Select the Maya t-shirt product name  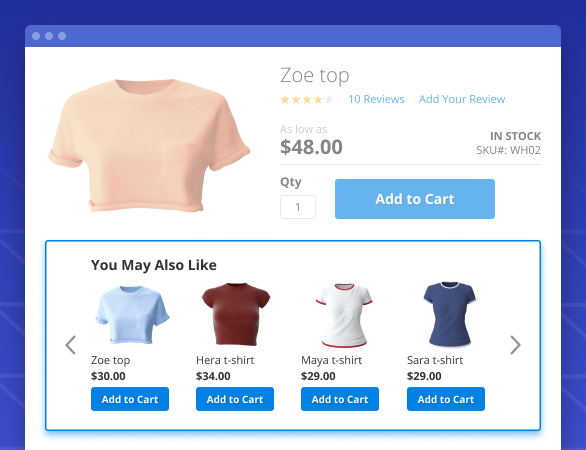(331, 360)
